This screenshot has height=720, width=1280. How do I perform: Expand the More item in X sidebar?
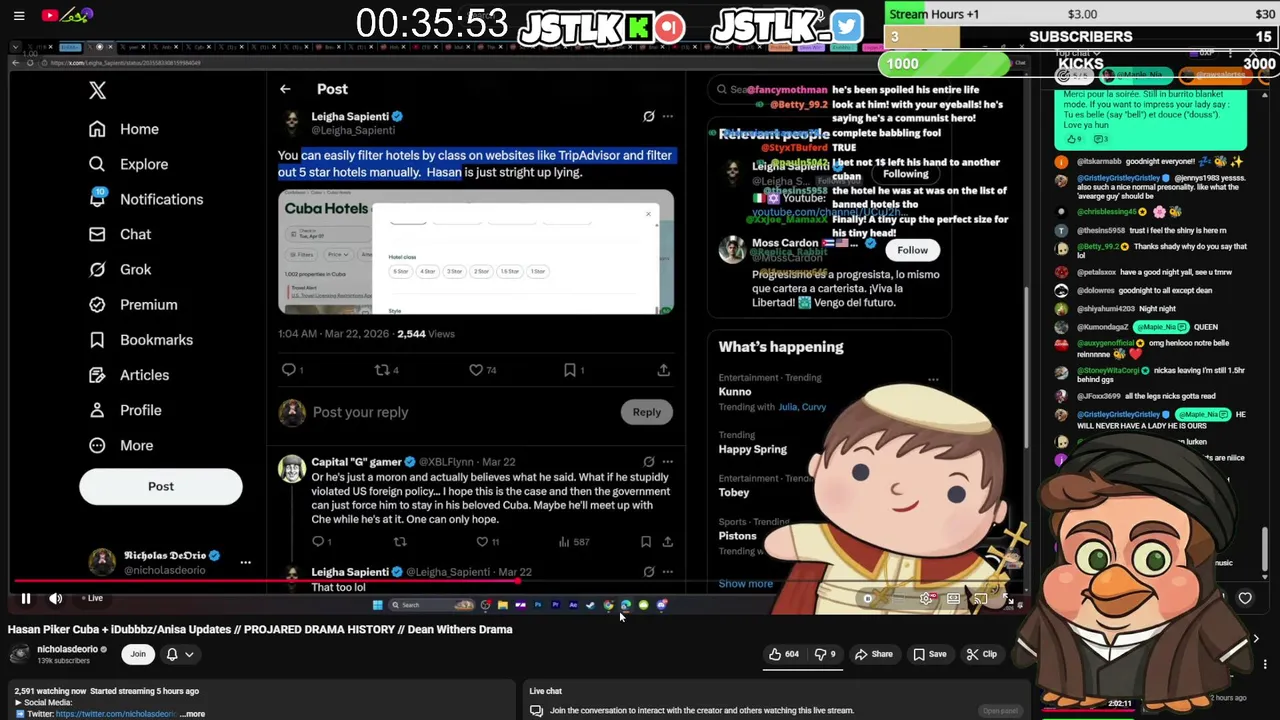coord(121,445)
